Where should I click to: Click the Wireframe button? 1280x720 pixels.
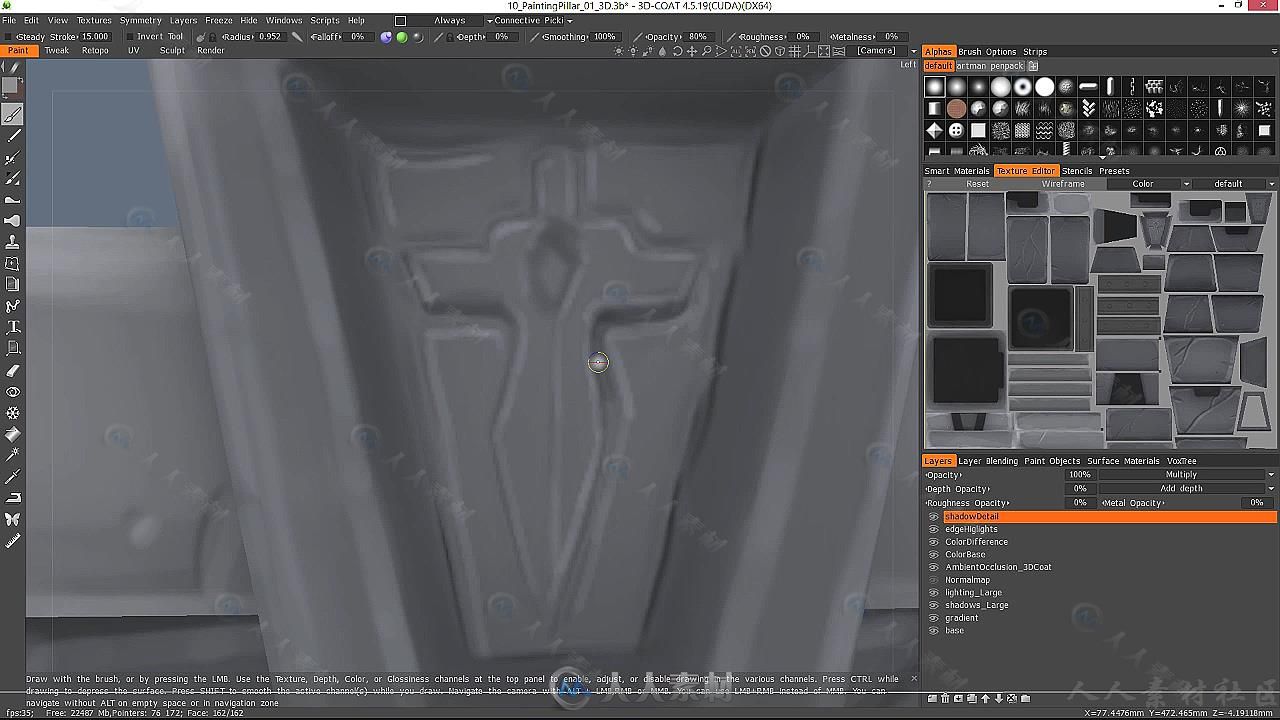click(x=1063, y=184)
